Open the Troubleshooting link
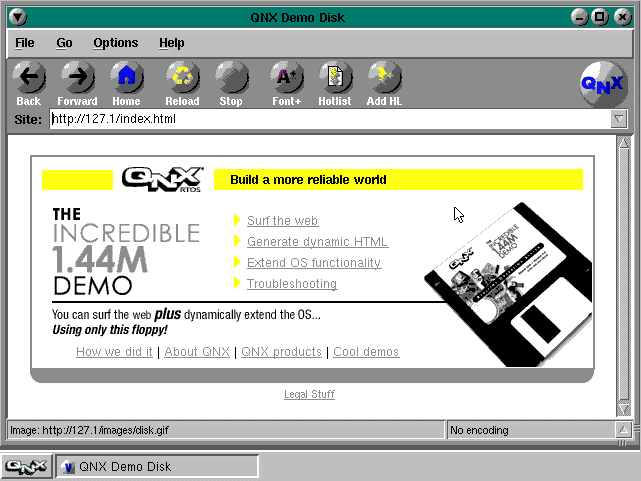Image resolution: width=641 pixels, height=481 pixels. point(292,284)
